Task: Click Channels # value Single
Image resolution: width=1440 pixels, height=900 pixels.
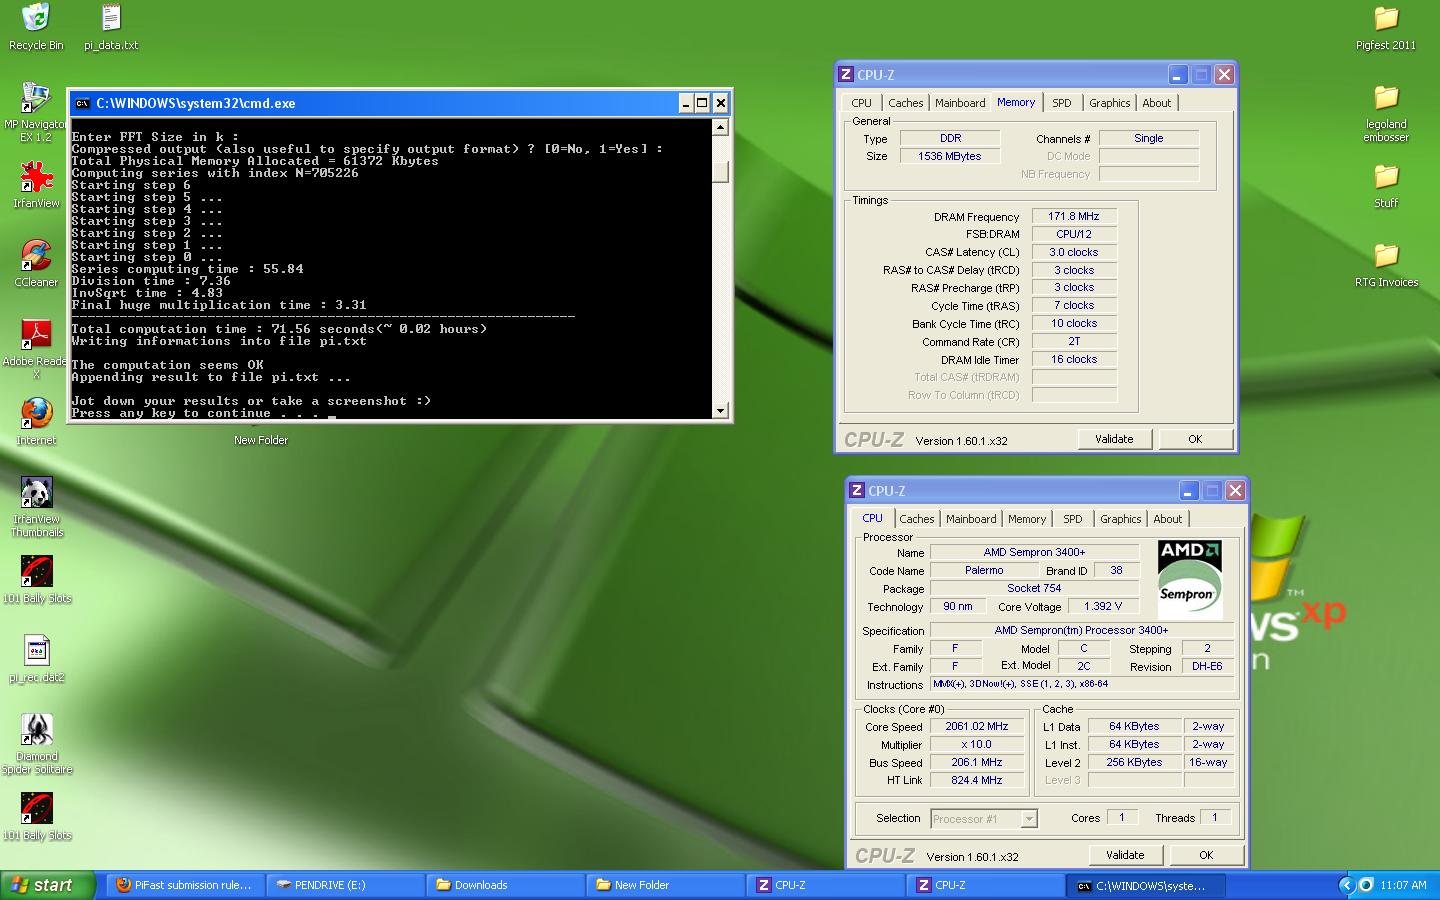Action: click(1149, 138)
